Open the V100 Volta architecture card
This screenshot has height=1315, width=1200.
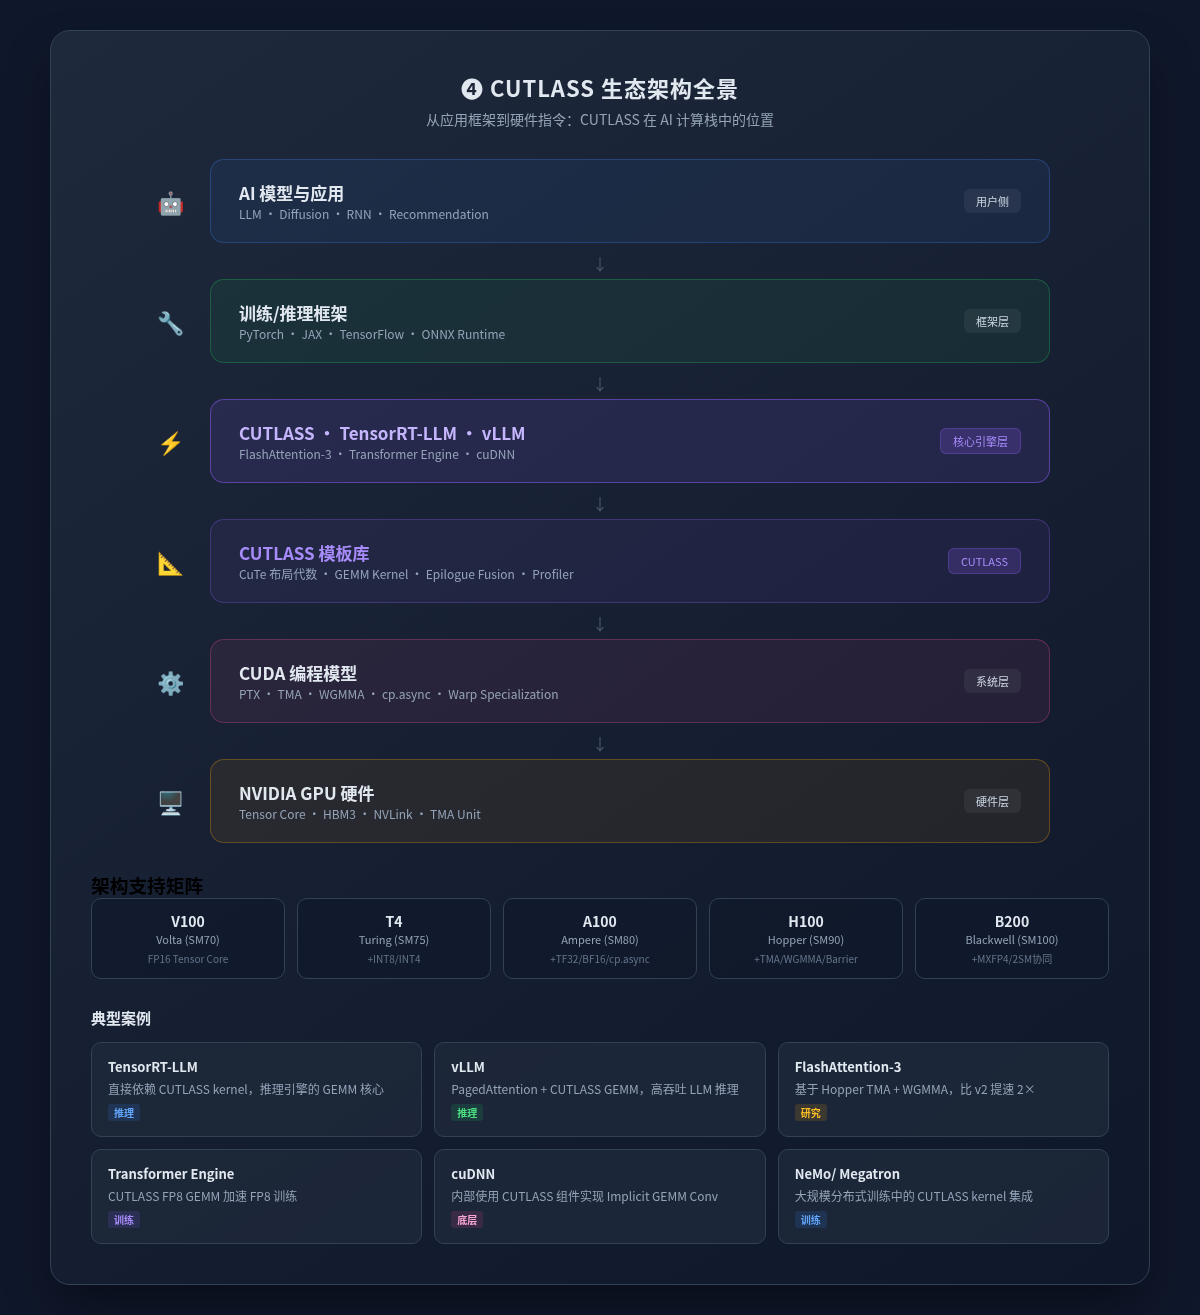tap(188, 938)
